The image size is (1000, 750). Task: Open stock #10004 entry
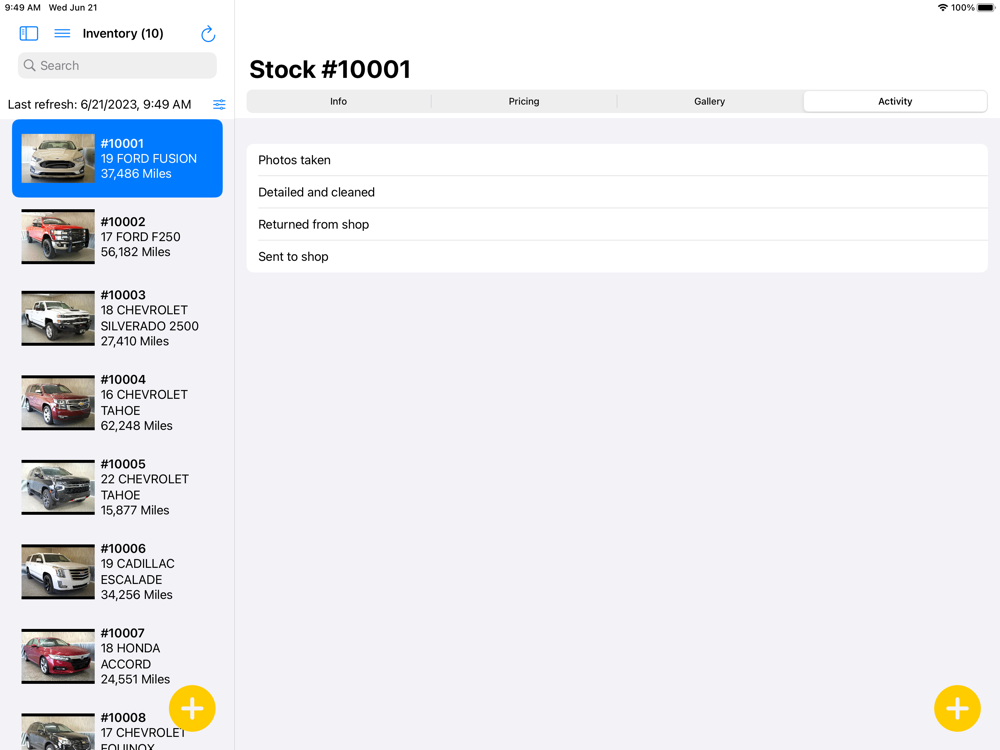(117, 402)
